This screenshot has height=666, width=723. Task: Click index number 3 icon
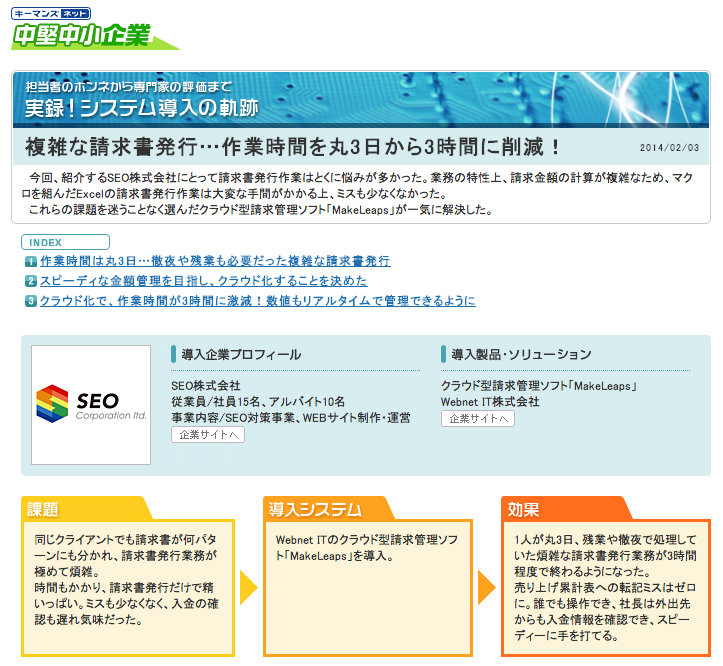tap(31, 301)
